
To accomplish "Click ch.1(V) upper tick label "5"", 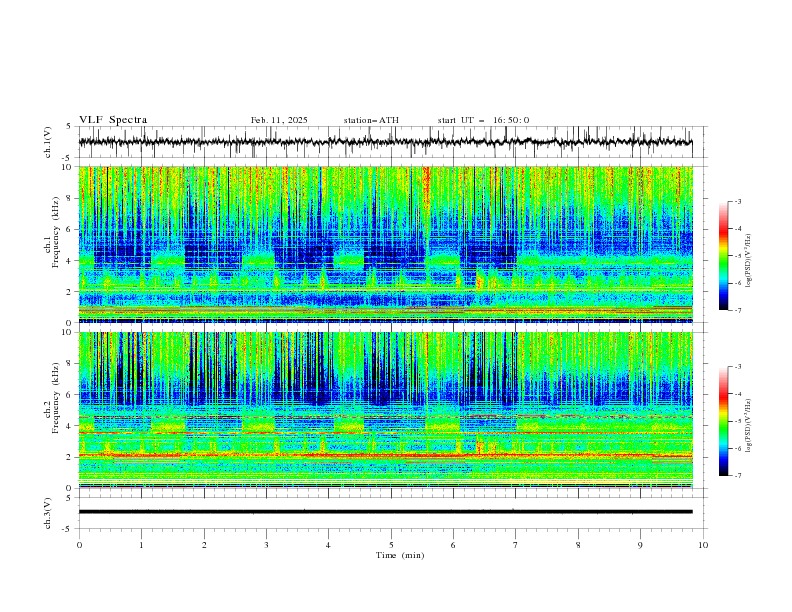I will (70, 127).
